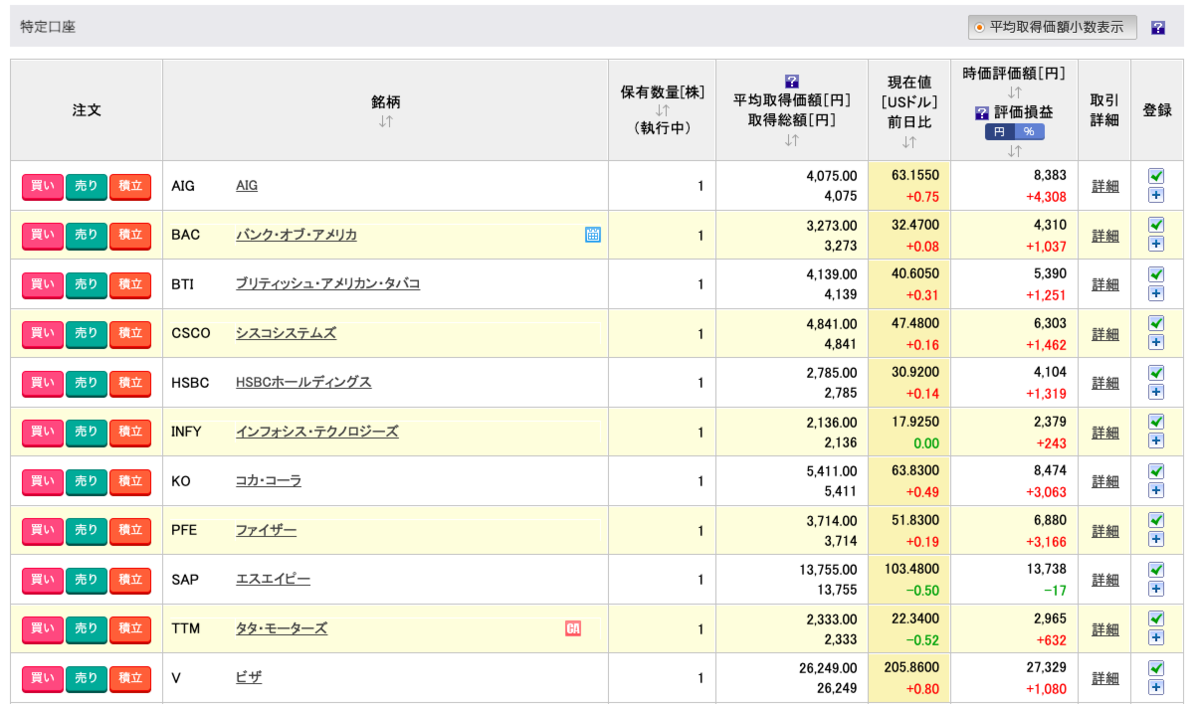
Task: Open エスエイピー link
Action: [273, 579]
